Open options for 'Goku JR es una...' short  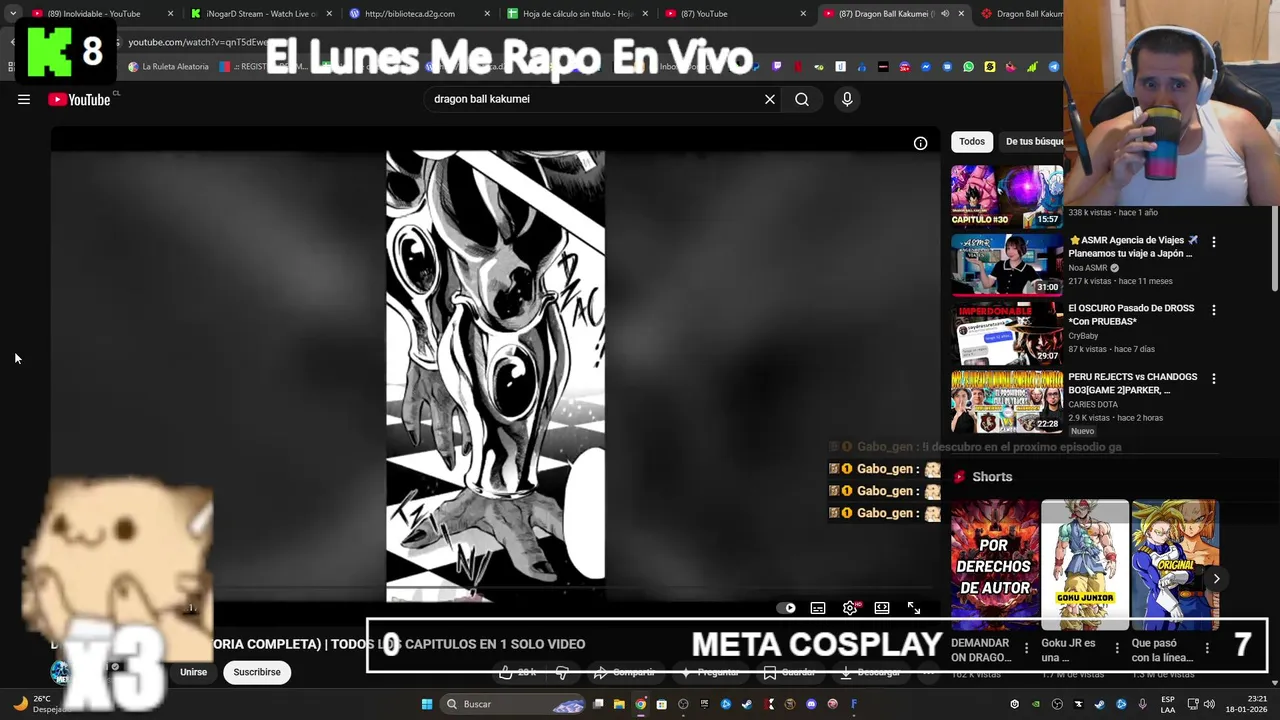point(1117,648)
